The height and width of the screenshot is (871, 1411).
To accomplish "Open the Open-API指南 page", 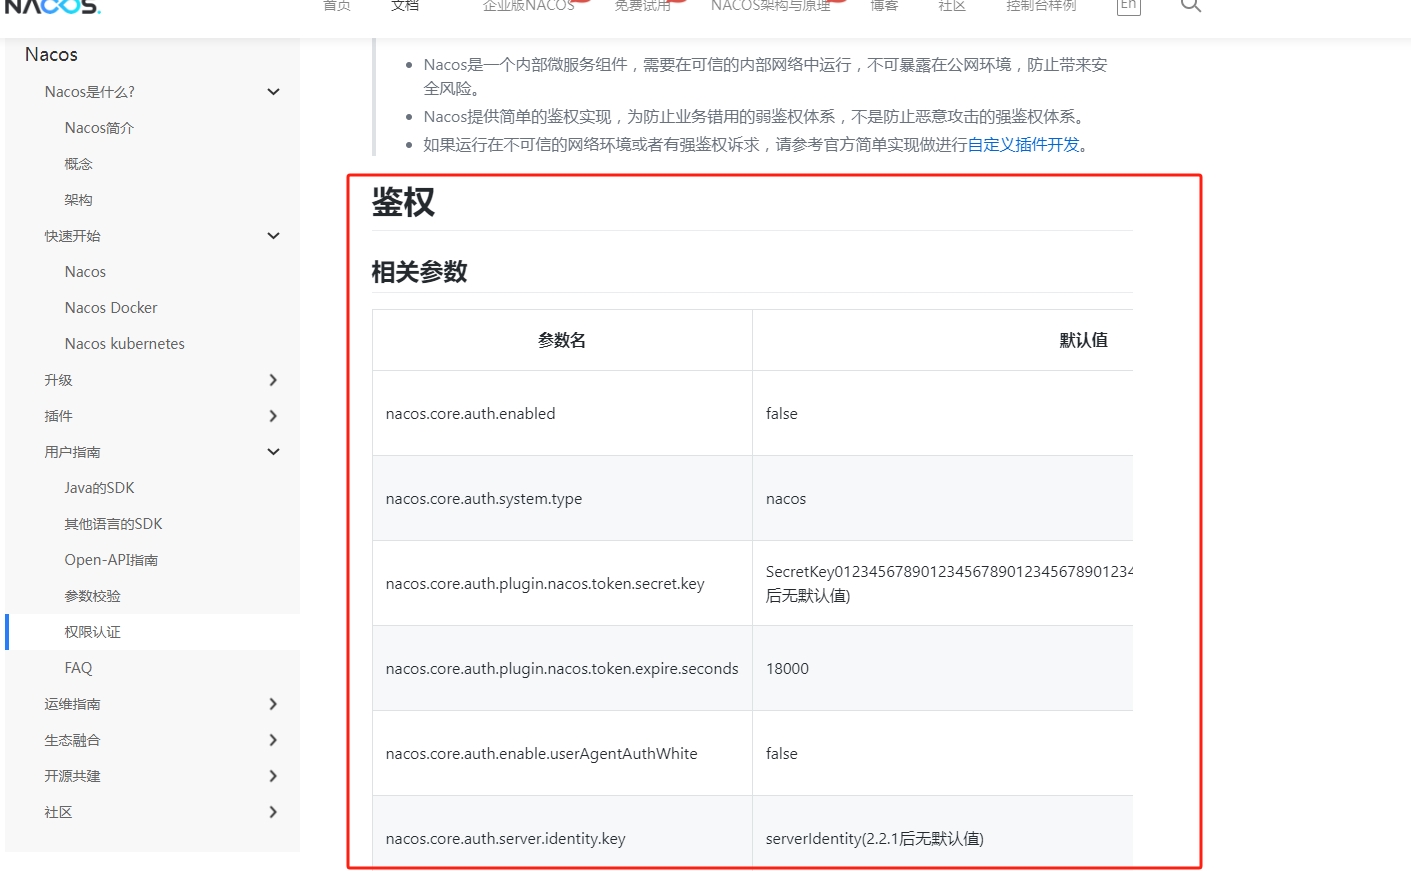I will tap(111, 560).
